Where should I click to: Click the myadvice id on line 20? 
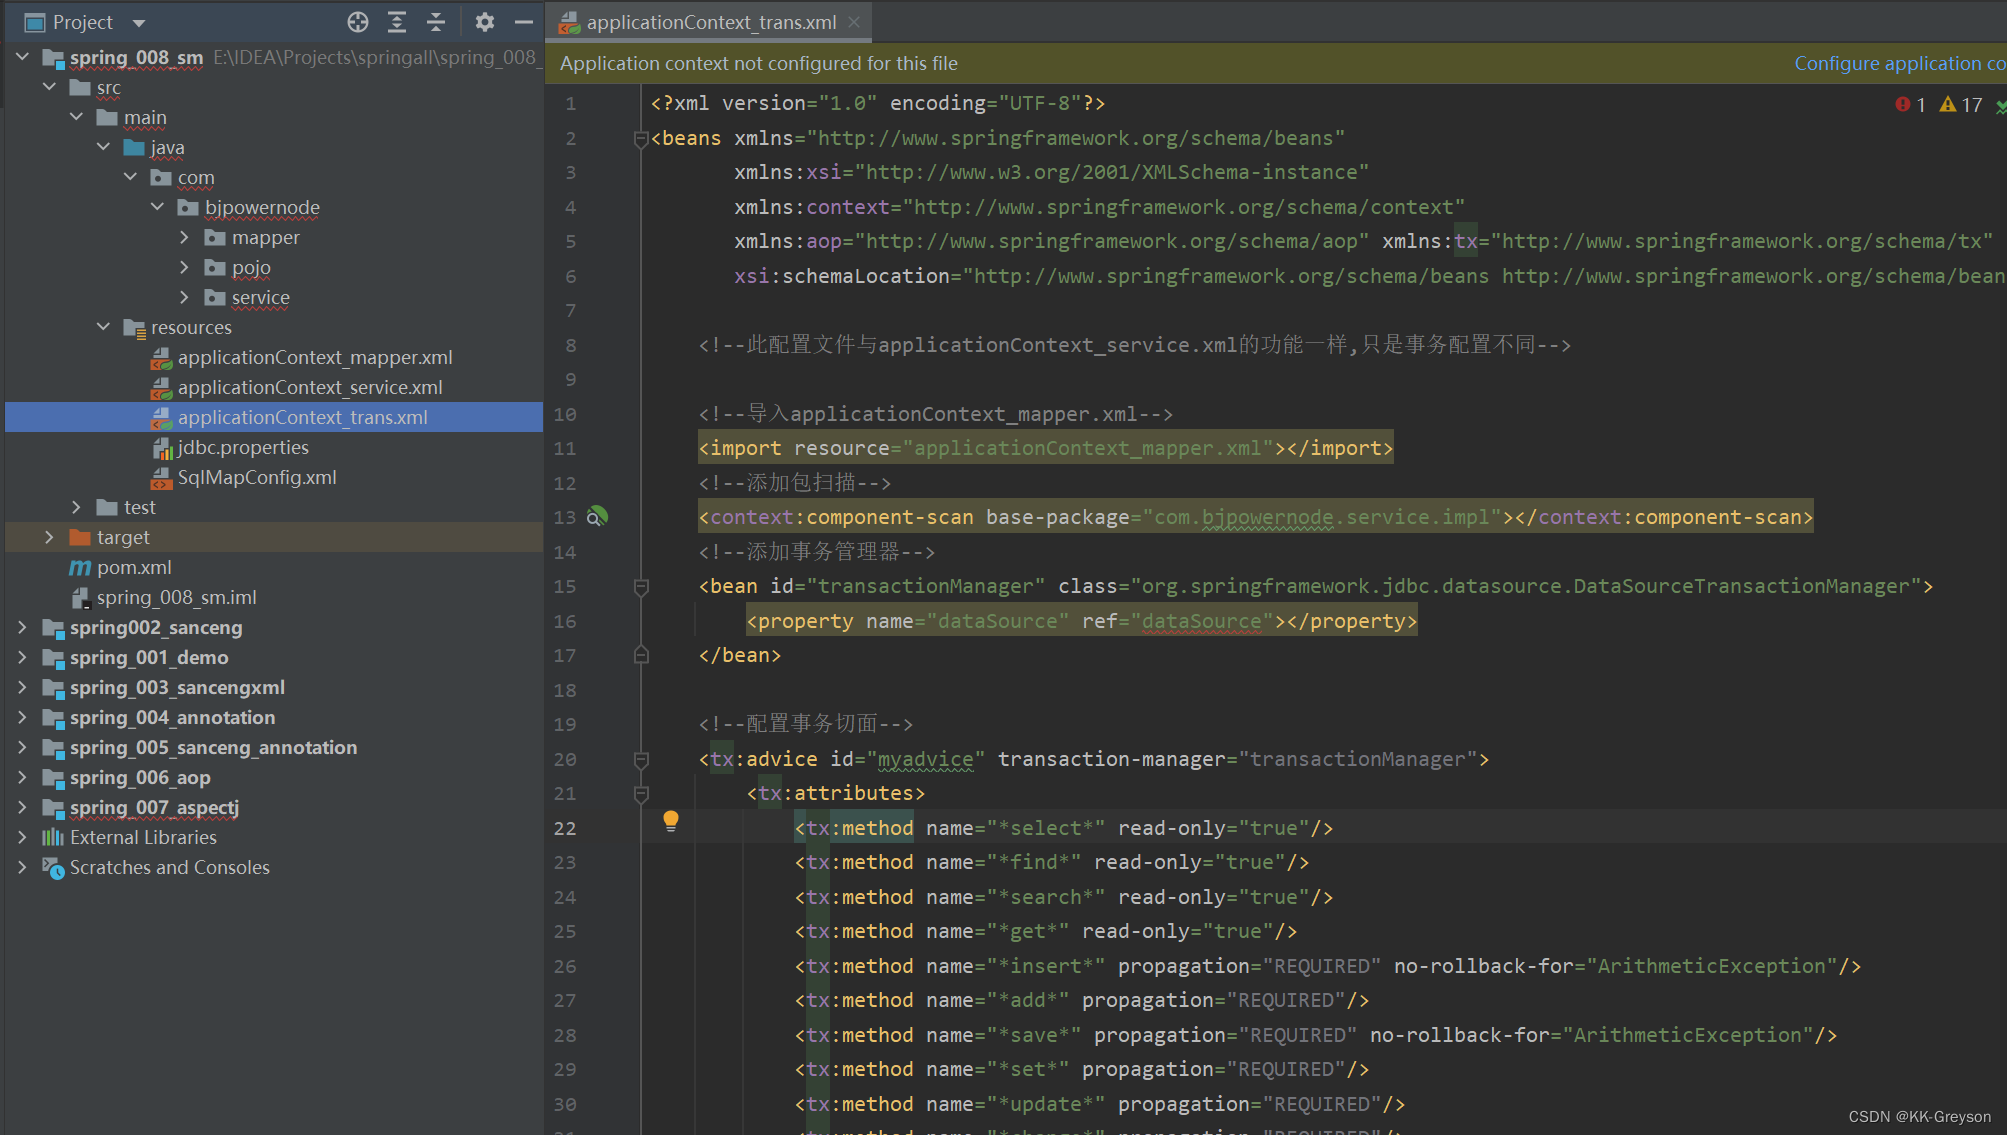coord(926,759)
